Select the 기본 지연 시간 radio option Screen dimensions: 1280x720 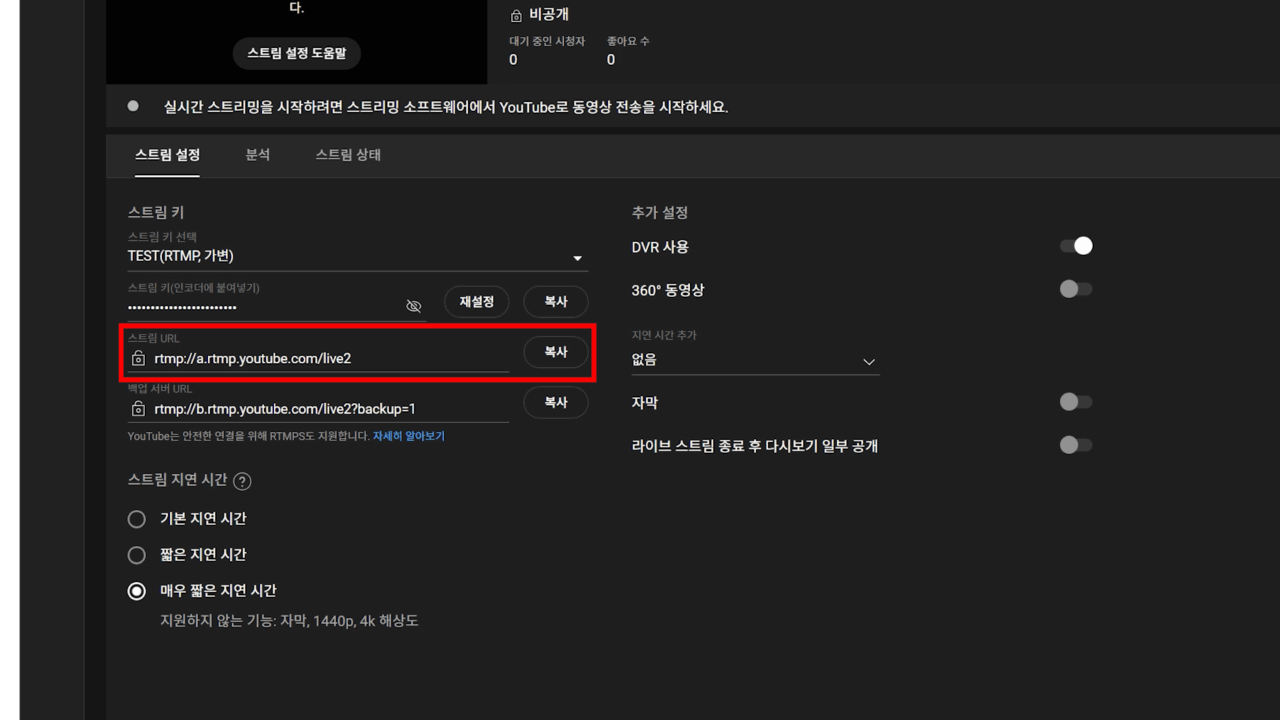[x=137, y=518]
